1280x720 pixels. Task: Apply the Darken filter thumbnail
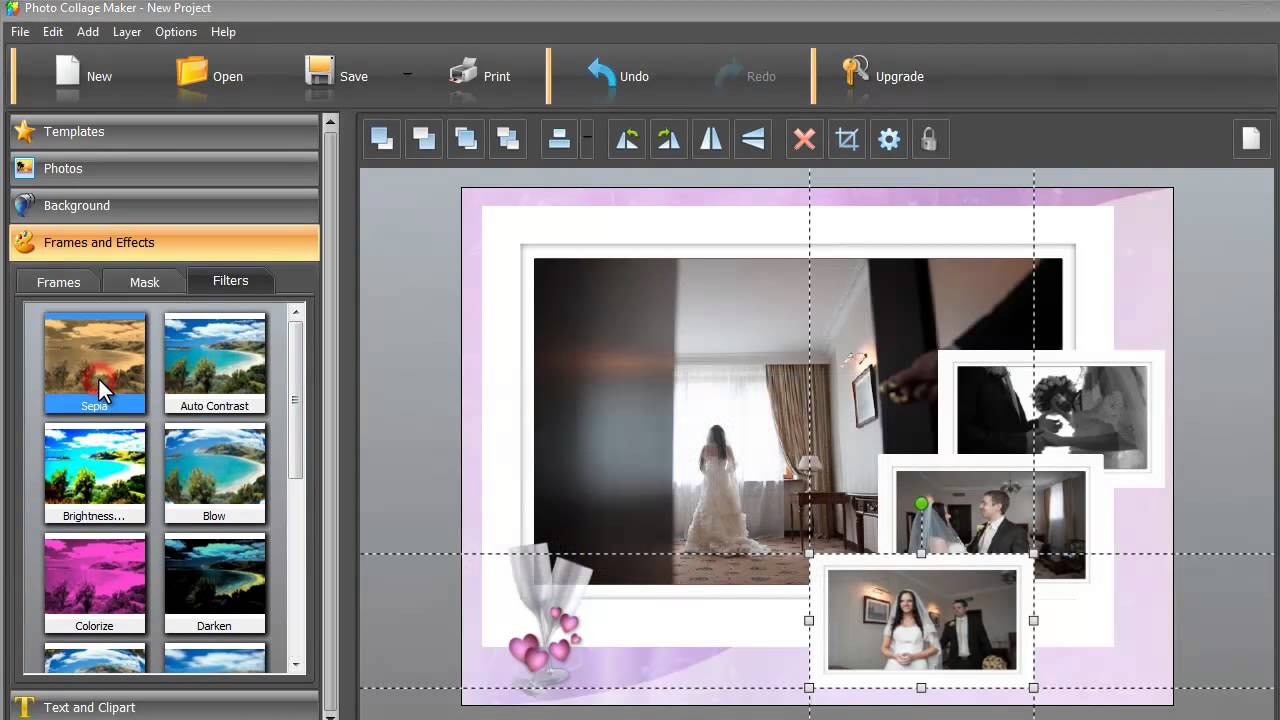tap(215, 583)
